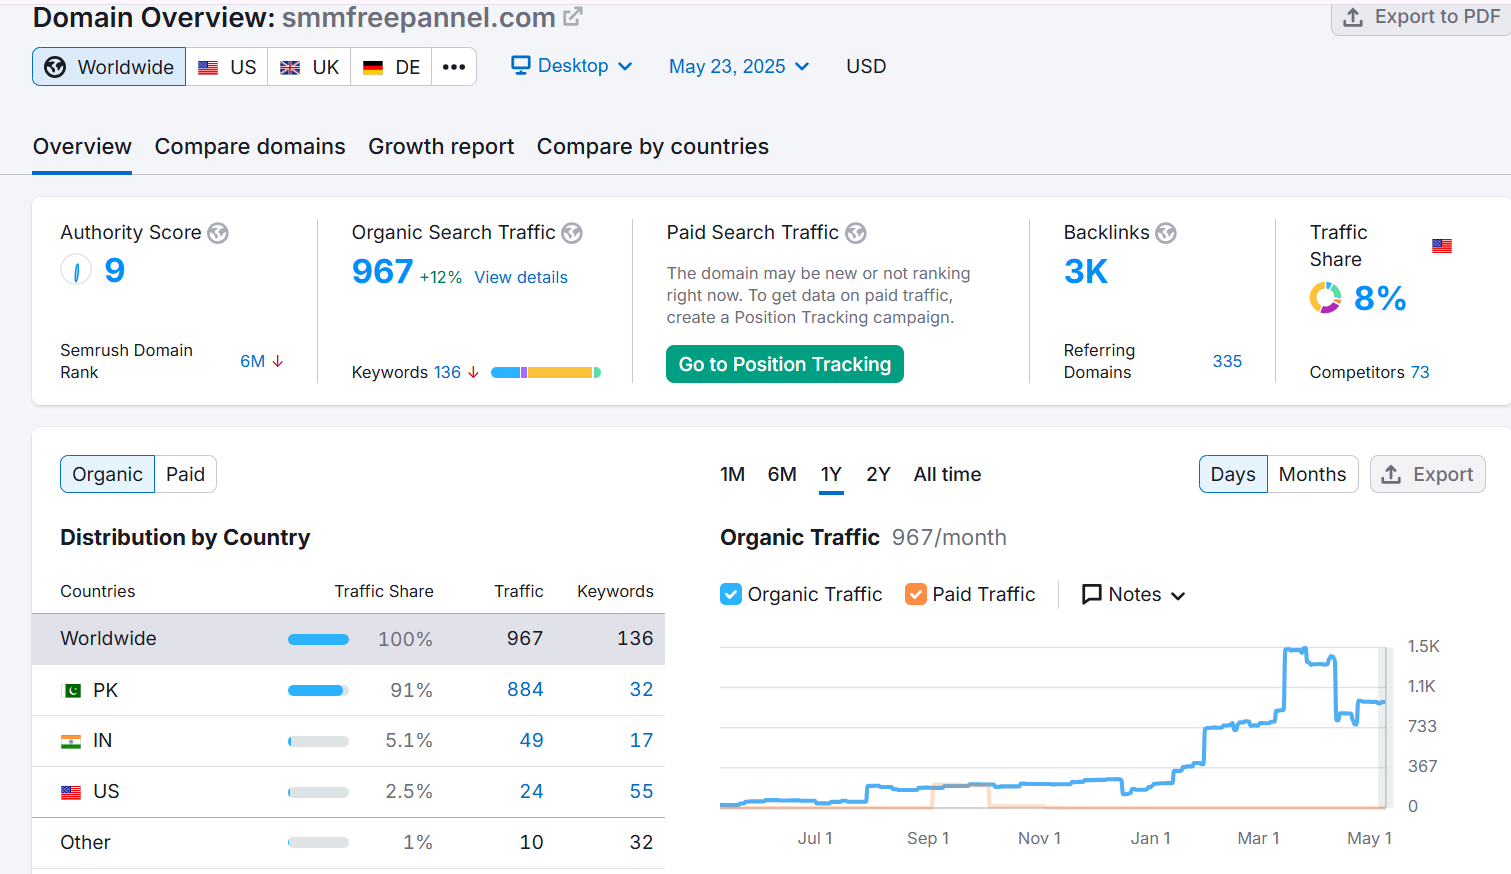This screenshot has width=1511, height=874.
Task: Open external link icon beside smmfreepannel.com
Action: click(573, 17)
